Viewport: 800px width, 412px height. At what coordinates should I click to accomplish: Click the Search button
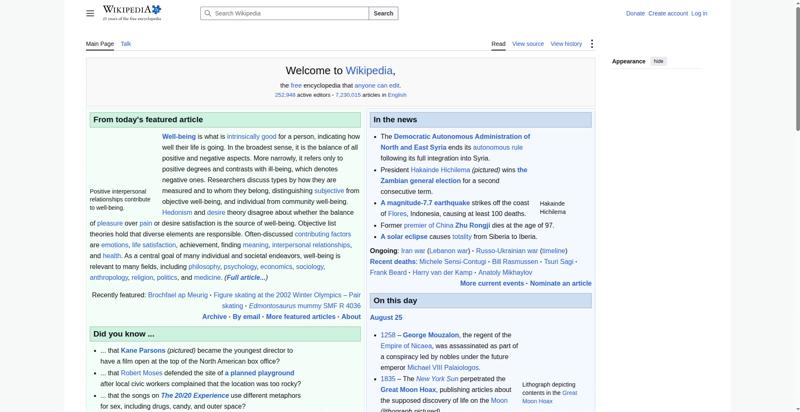point(383,13)
